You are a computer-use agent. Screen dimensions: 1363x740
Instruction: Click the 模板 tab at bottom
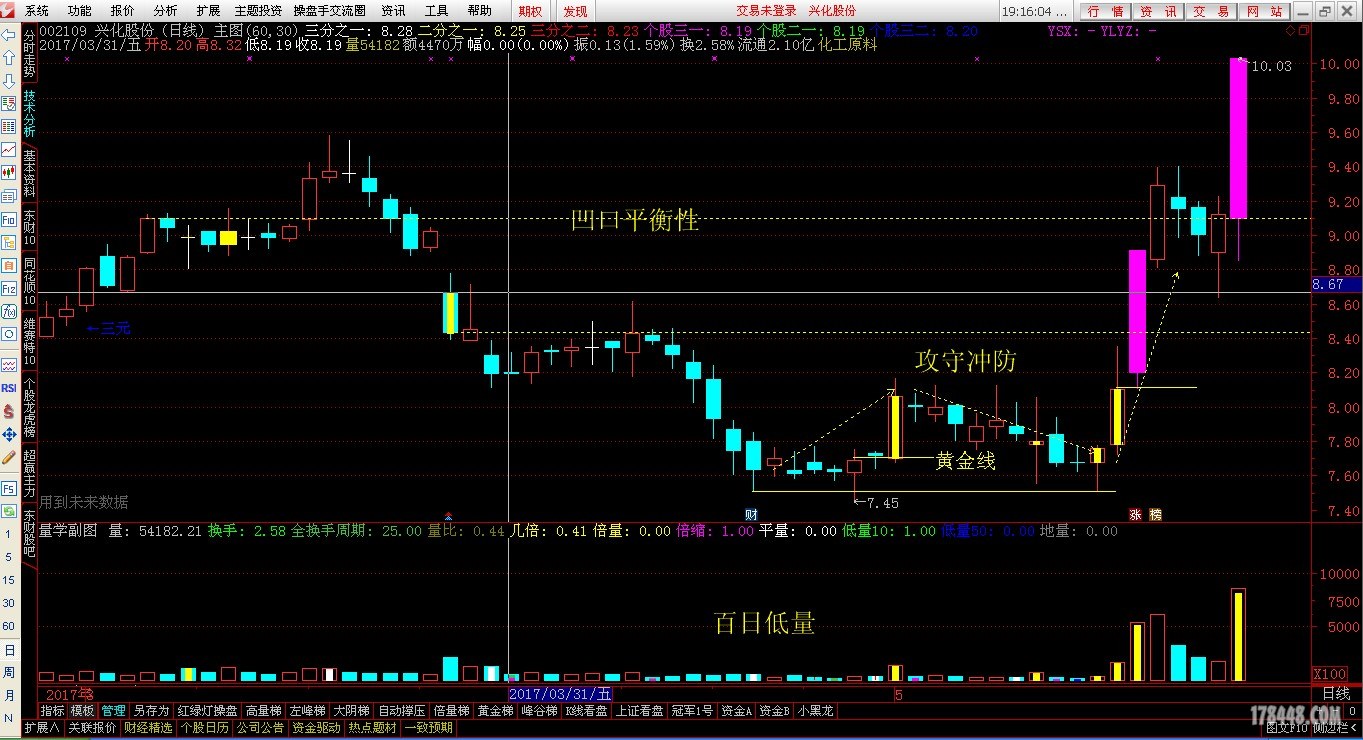coord(82,711)
